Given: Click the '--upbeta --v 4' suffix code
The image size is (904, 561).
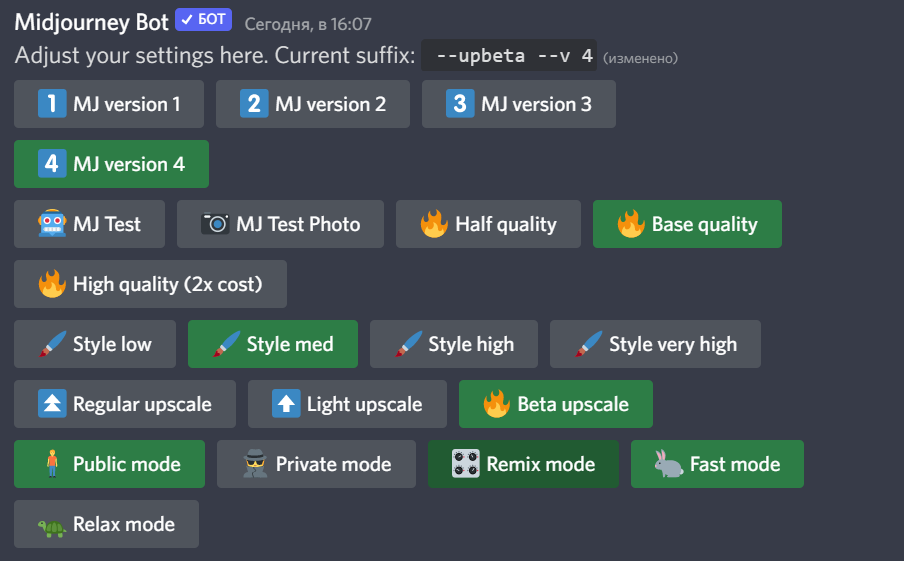Looking at the screenshot, I should click(x=509, y=55).
